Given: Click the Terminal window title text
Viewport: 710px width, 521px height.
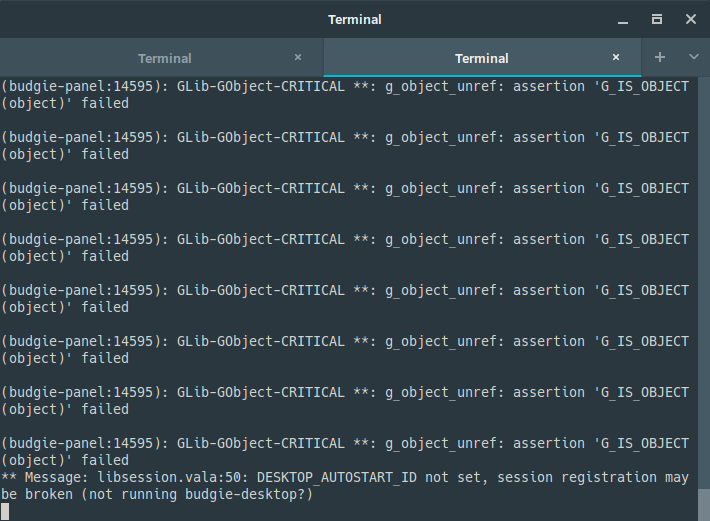Looking at the screenshot, I should 355,19.
